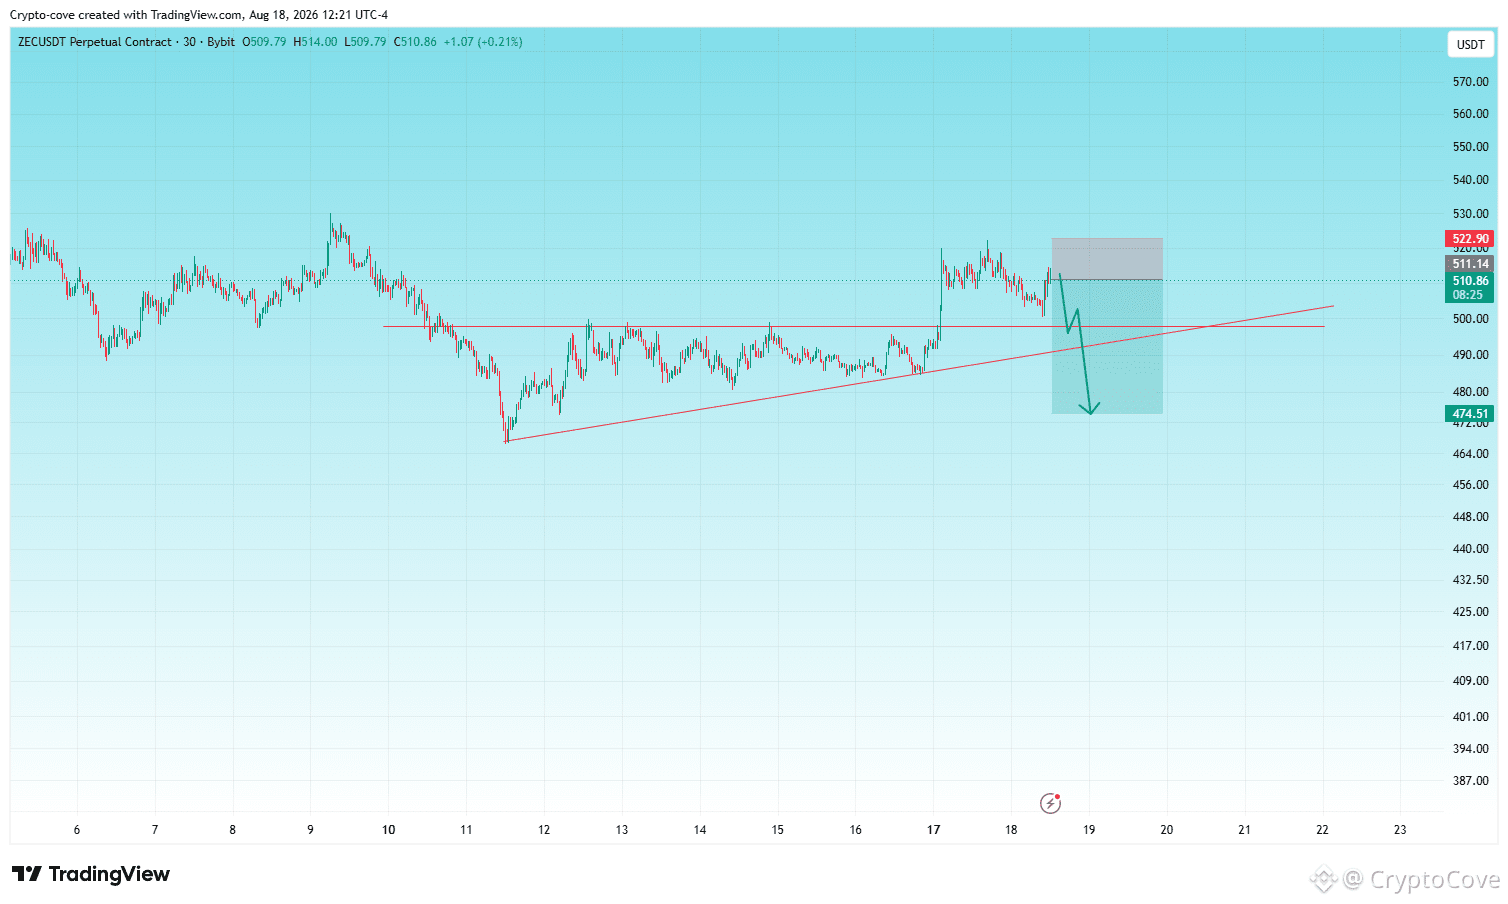Click the 30 interval label in the chart legend

[190, 42]
